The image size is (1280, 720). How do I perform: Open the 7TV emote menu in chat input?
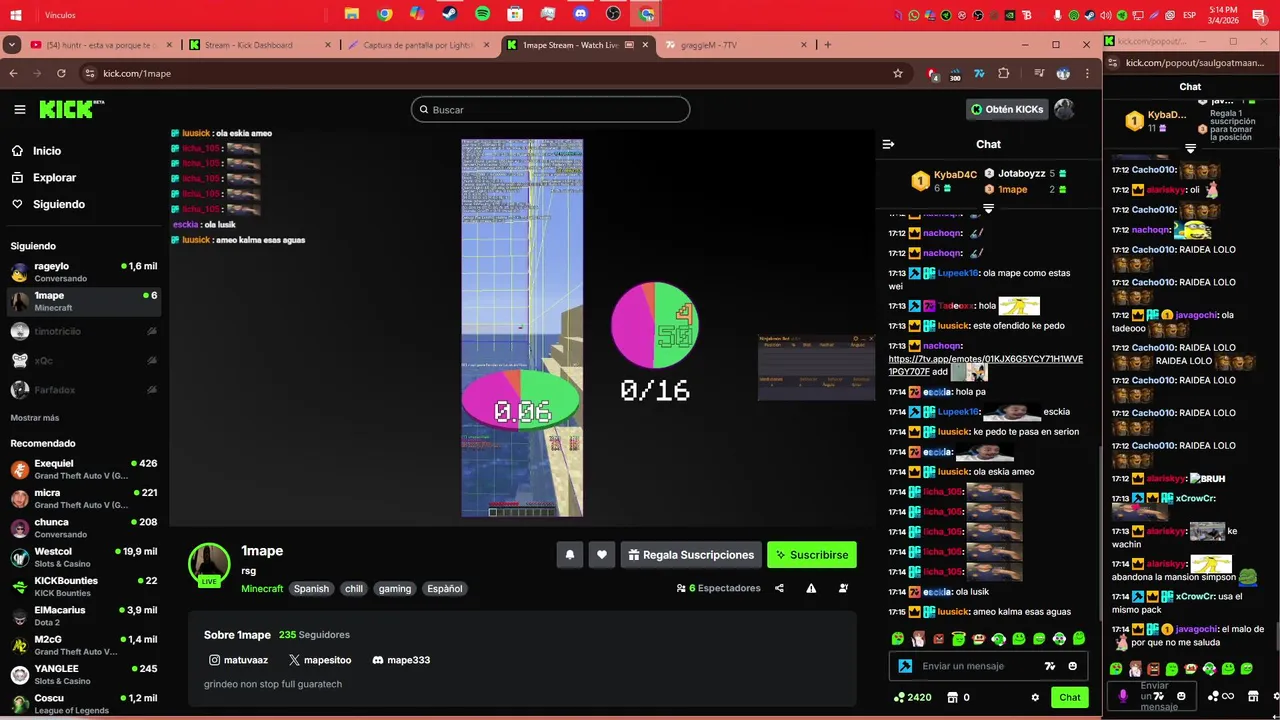click(x=1050, y=666)
